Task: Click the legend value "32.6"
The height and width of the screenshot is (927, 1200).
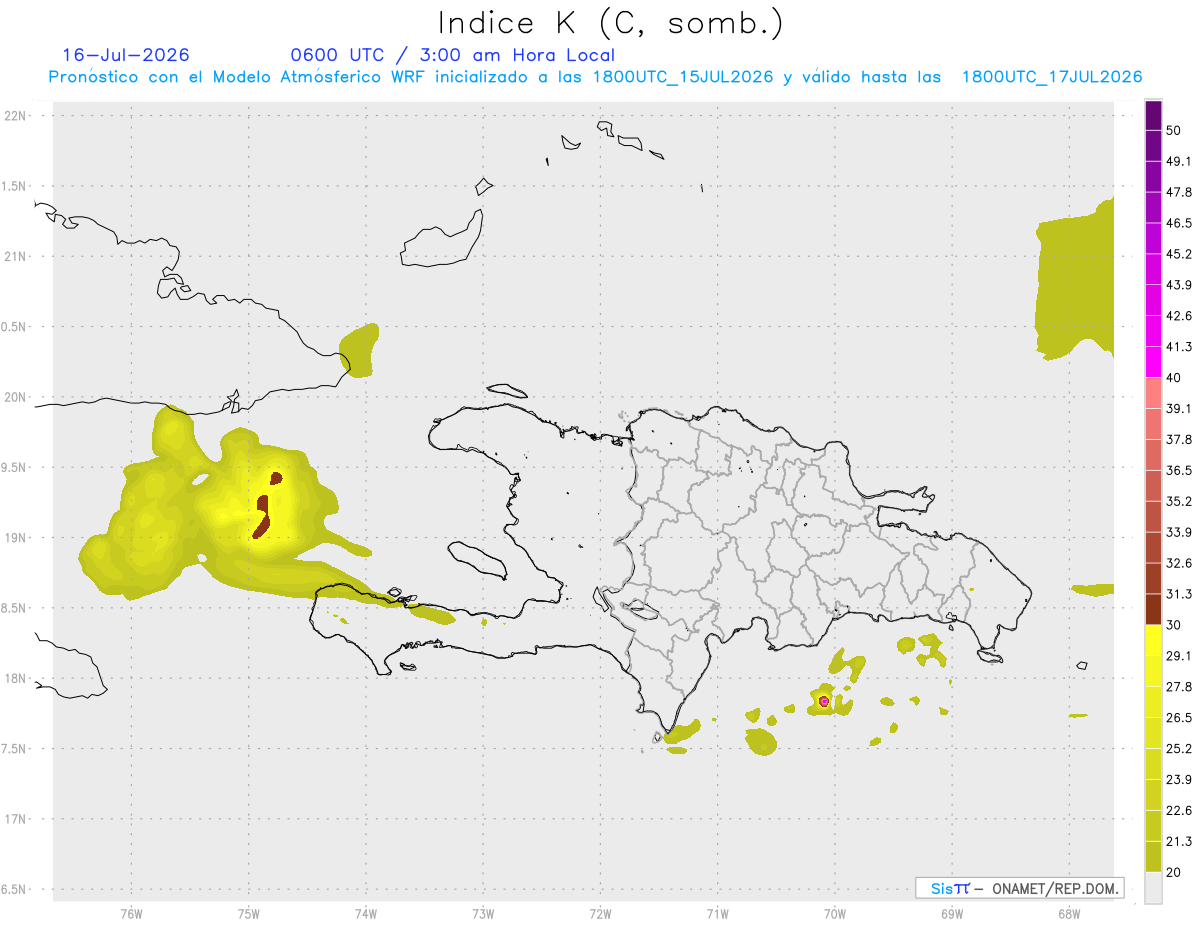Action: point(1178,563)
